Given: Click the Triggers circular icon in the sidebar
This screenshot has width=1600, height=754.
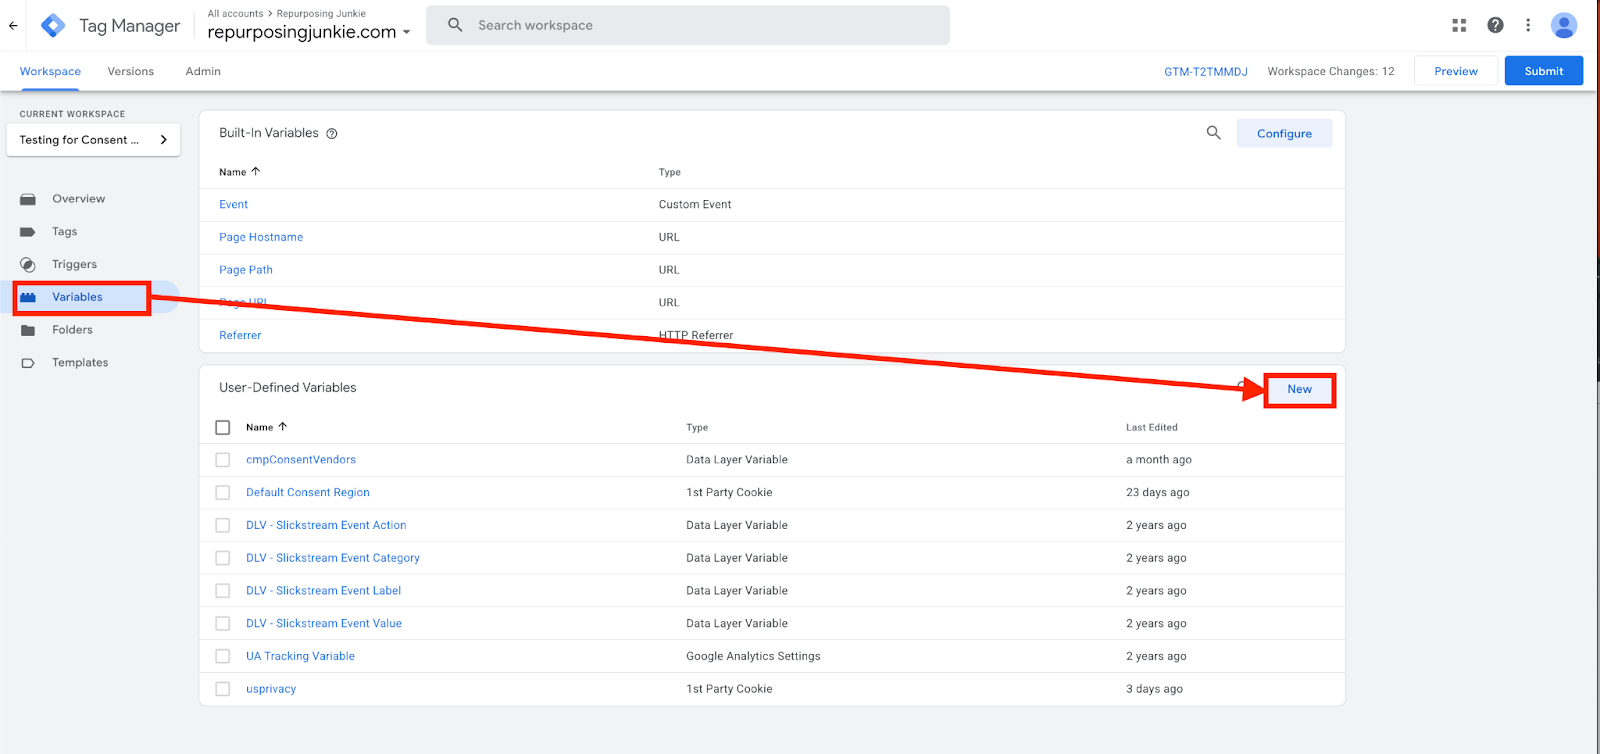Looking at the screenshot, I should click(x=28, y=265).
